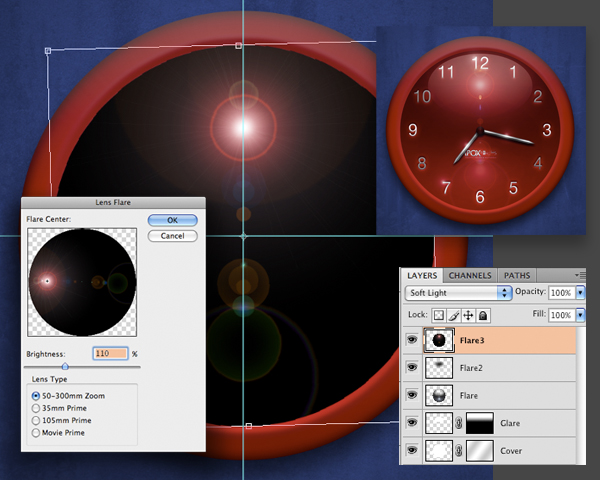The image size is (600, 480).
Task: Click the Brightness slider handle
Action: 65,367
